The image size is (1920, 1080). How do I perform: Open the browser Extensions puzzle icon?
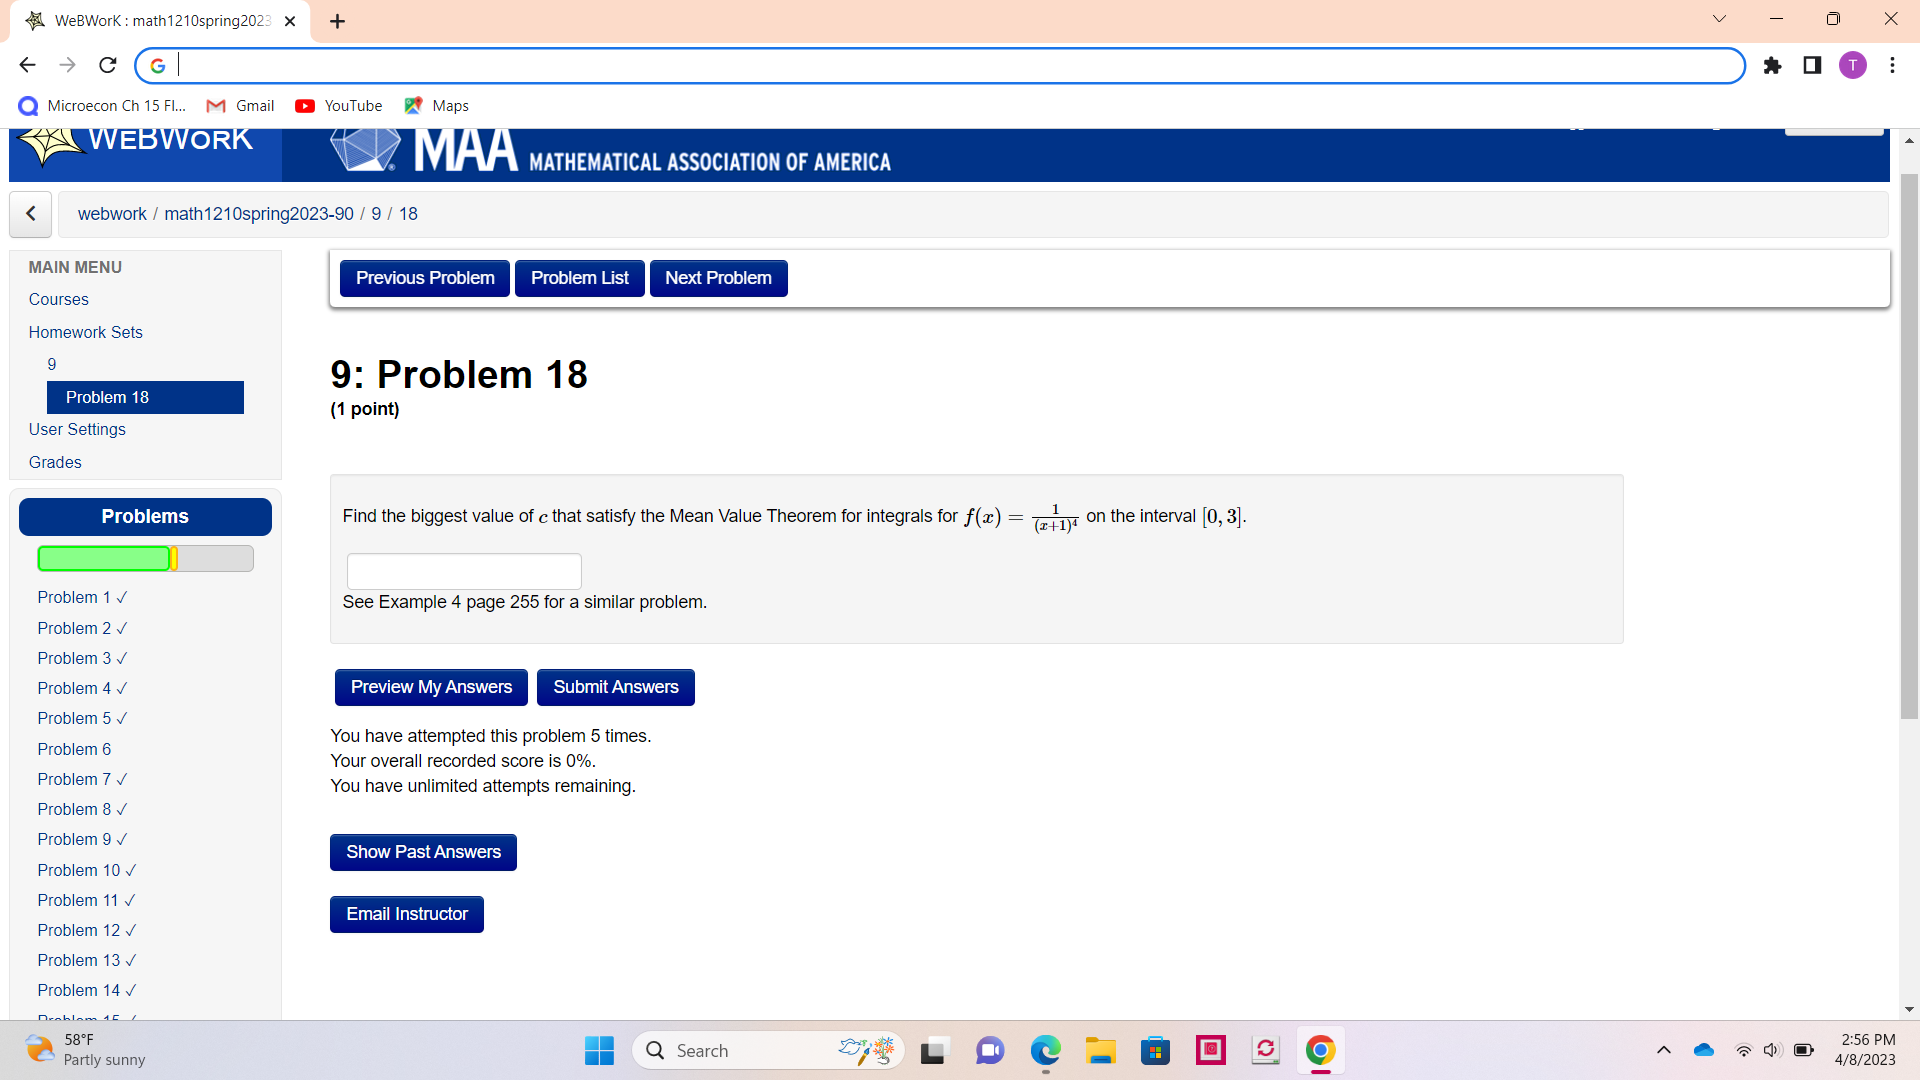[x=1772, y=65]
